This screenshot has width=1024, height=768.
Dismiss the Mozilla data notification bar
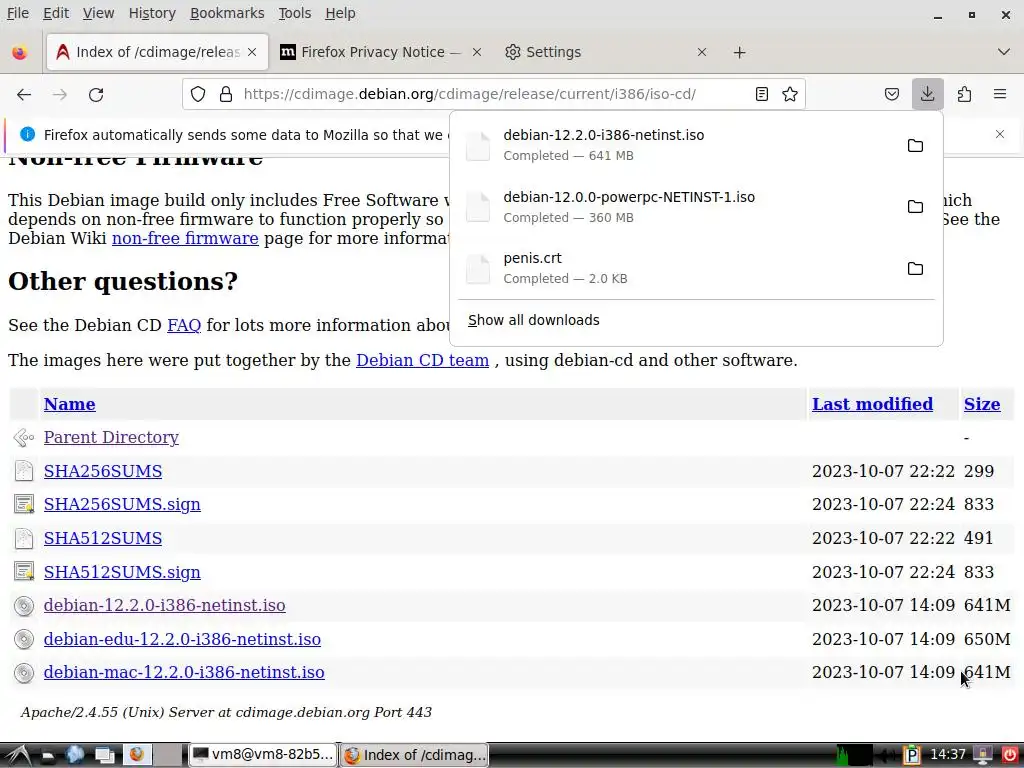[x=999, y=134]
